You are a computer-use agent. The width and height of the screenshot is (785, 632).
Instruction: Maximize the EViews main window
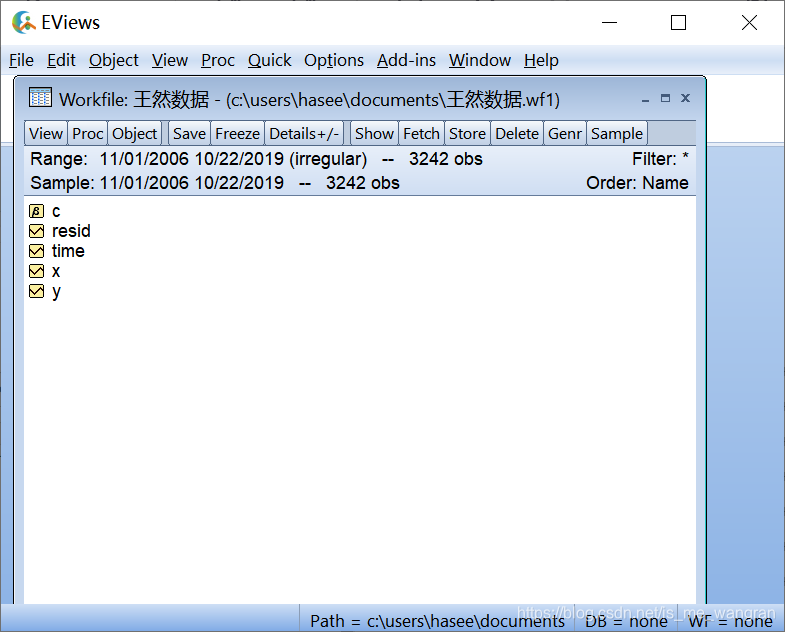pos(678,23)
